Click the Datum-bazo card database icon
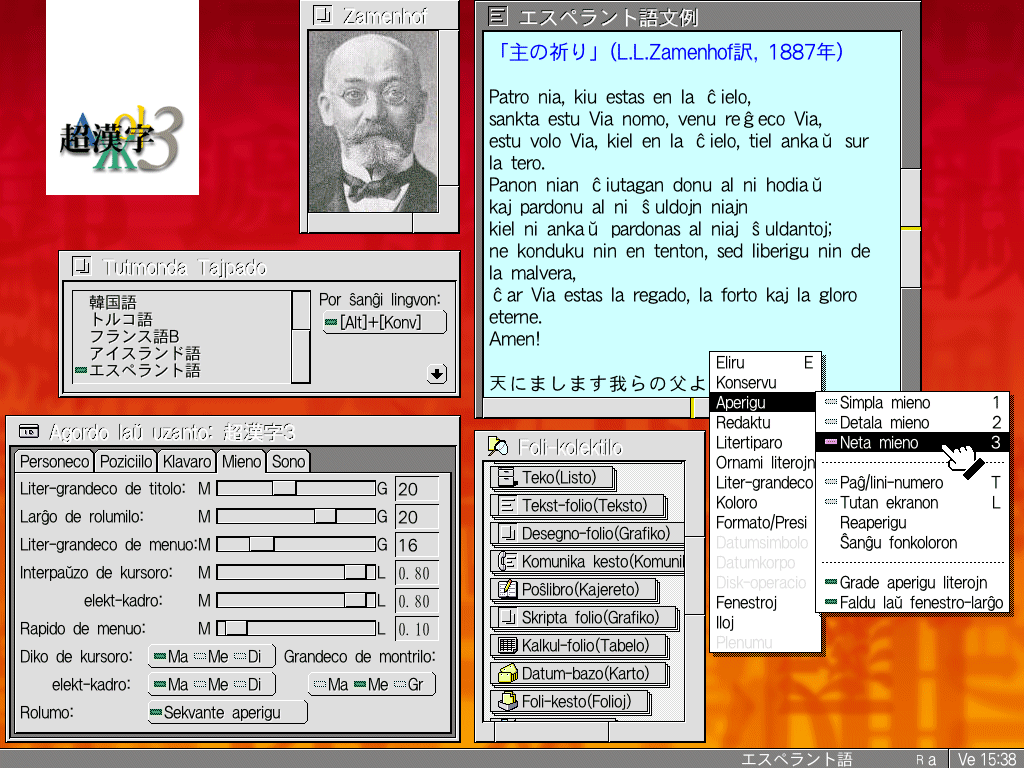 506,674
